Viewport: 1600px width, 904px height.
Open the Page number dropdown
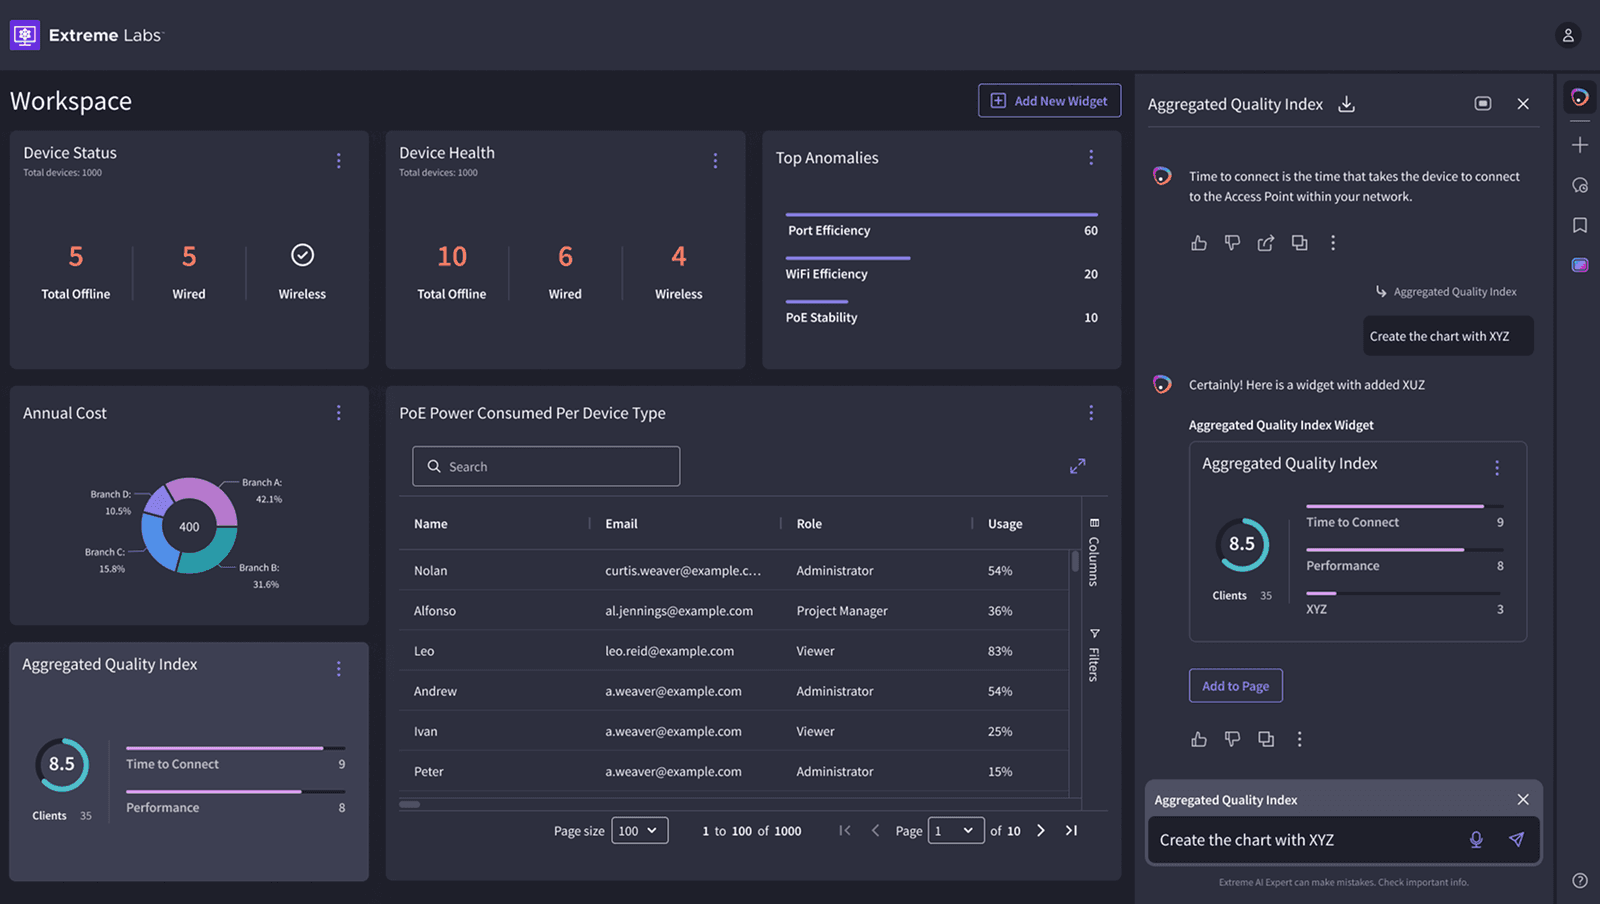coord(956,830)
